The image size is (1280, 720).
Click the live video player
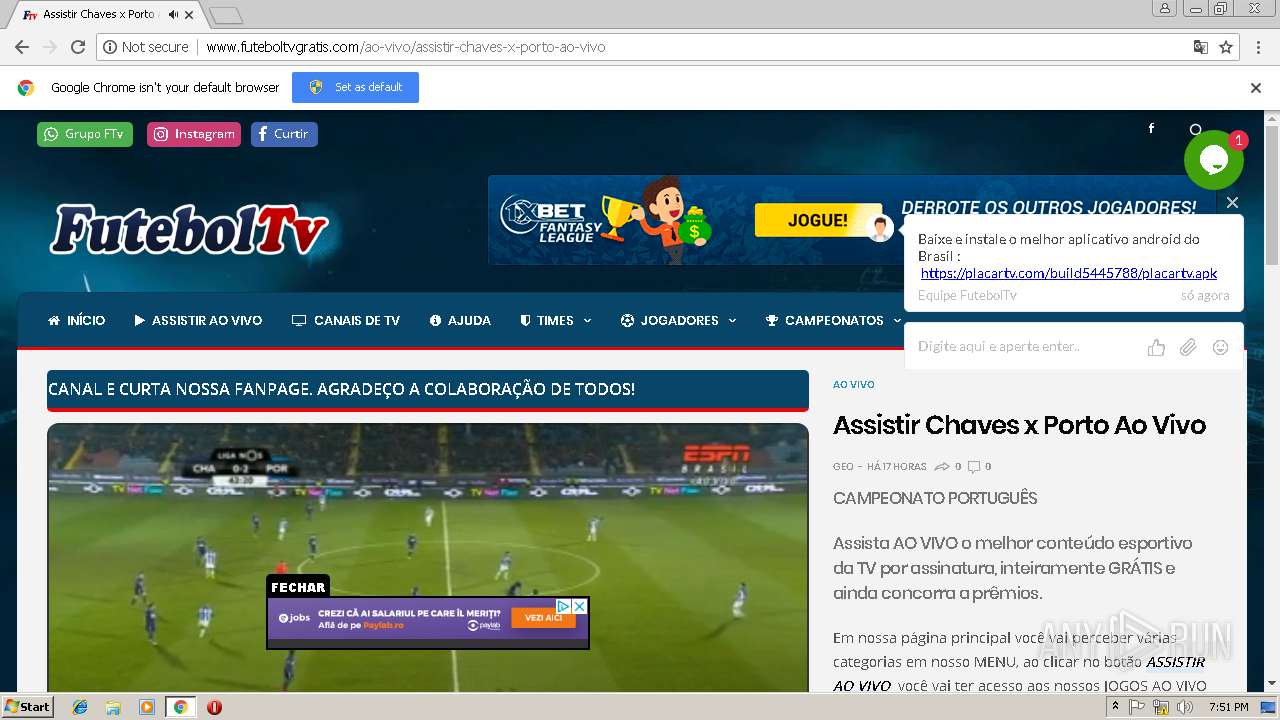tap(428, 557)
